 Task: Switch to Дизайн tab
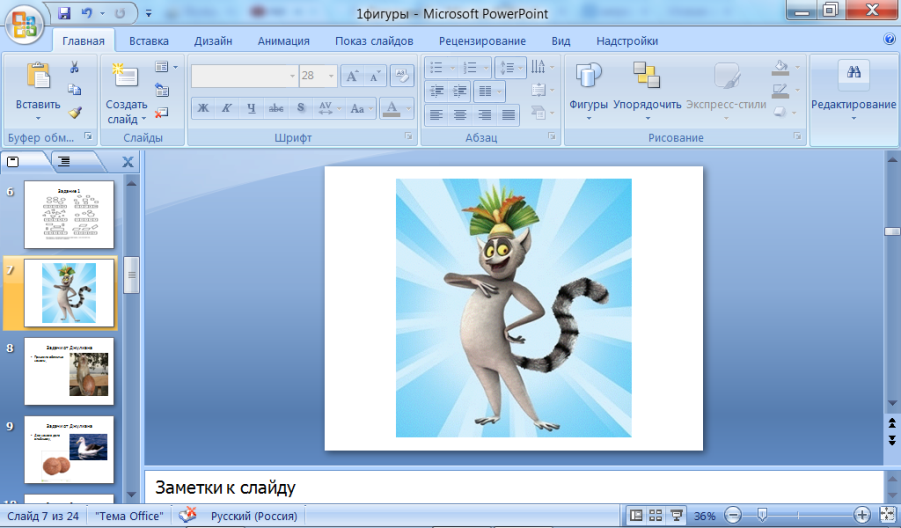[x=213, y=41]
